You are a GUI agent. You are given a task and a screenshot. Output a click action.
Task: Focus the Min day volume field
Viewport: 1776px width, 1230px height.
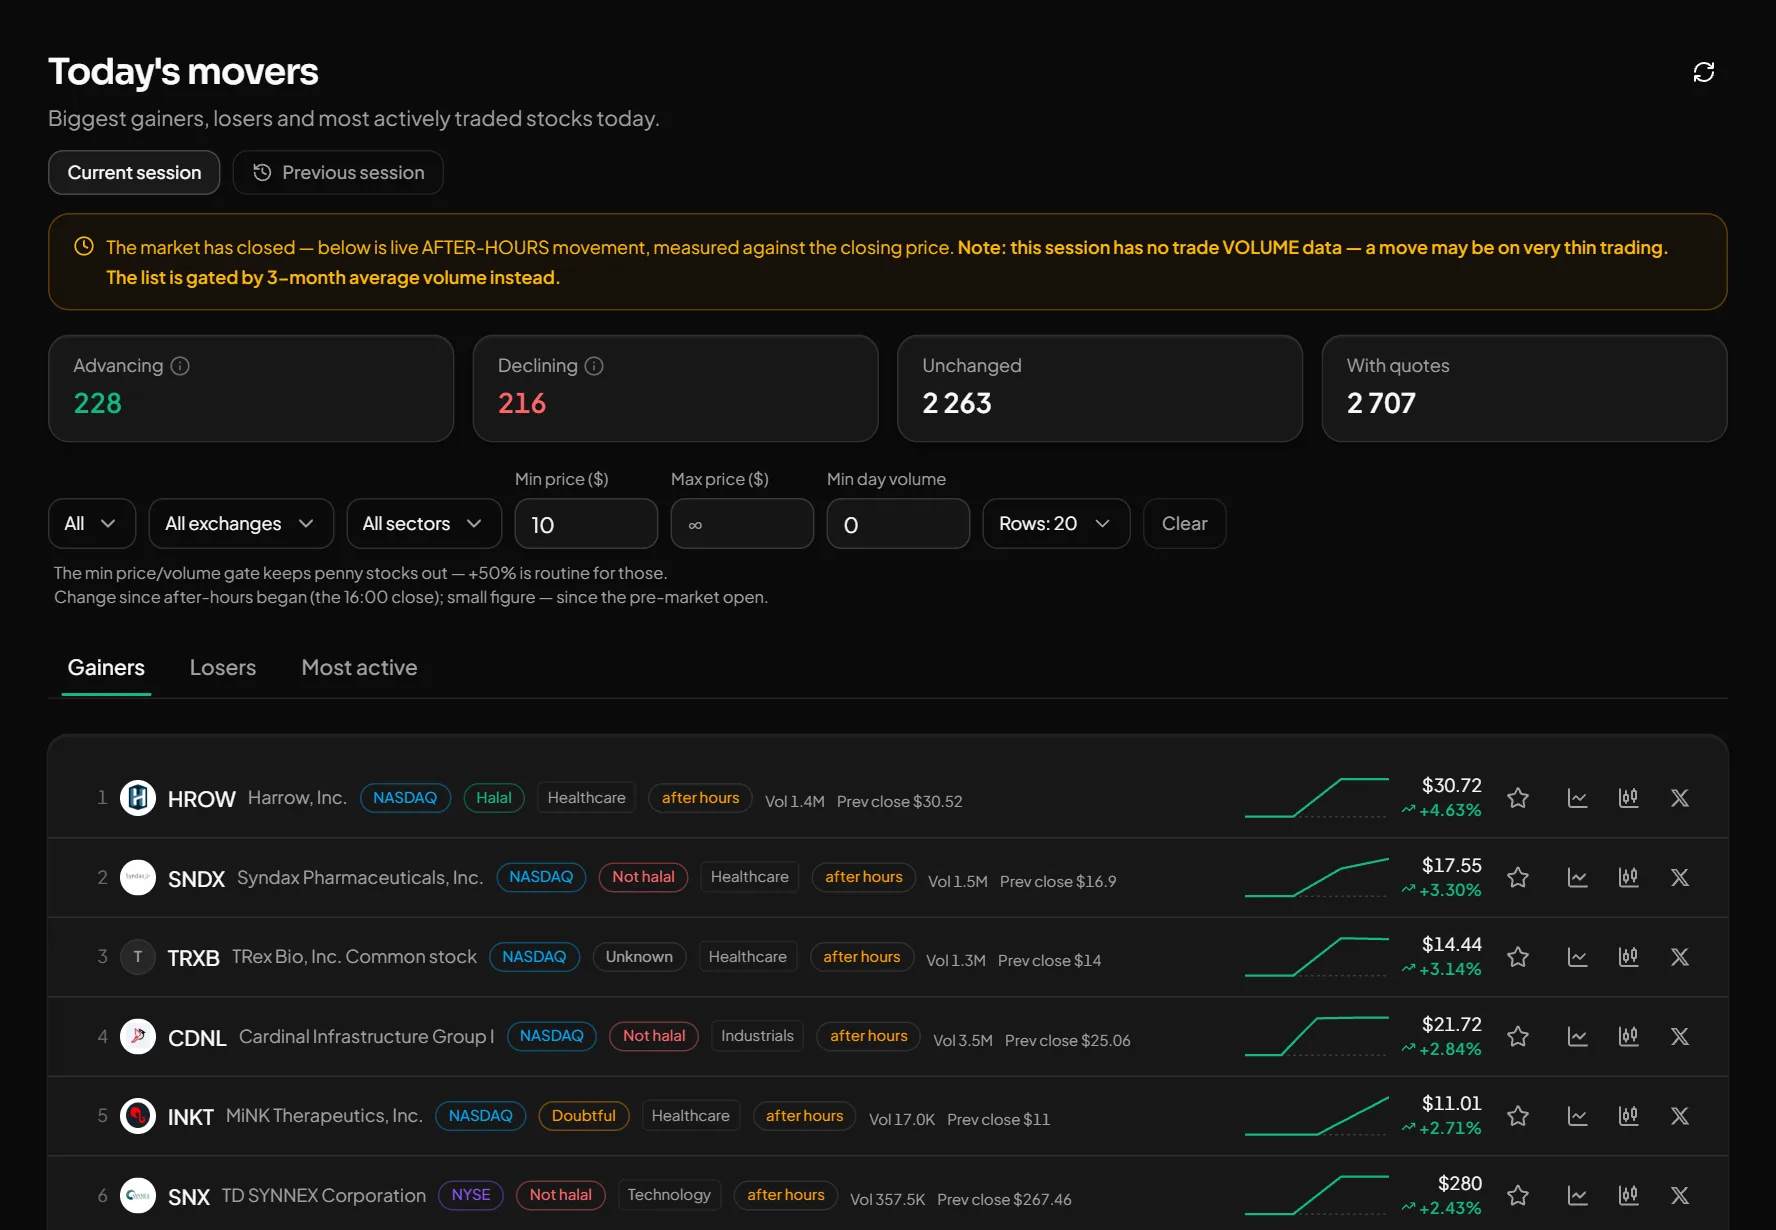pos(898,524)
